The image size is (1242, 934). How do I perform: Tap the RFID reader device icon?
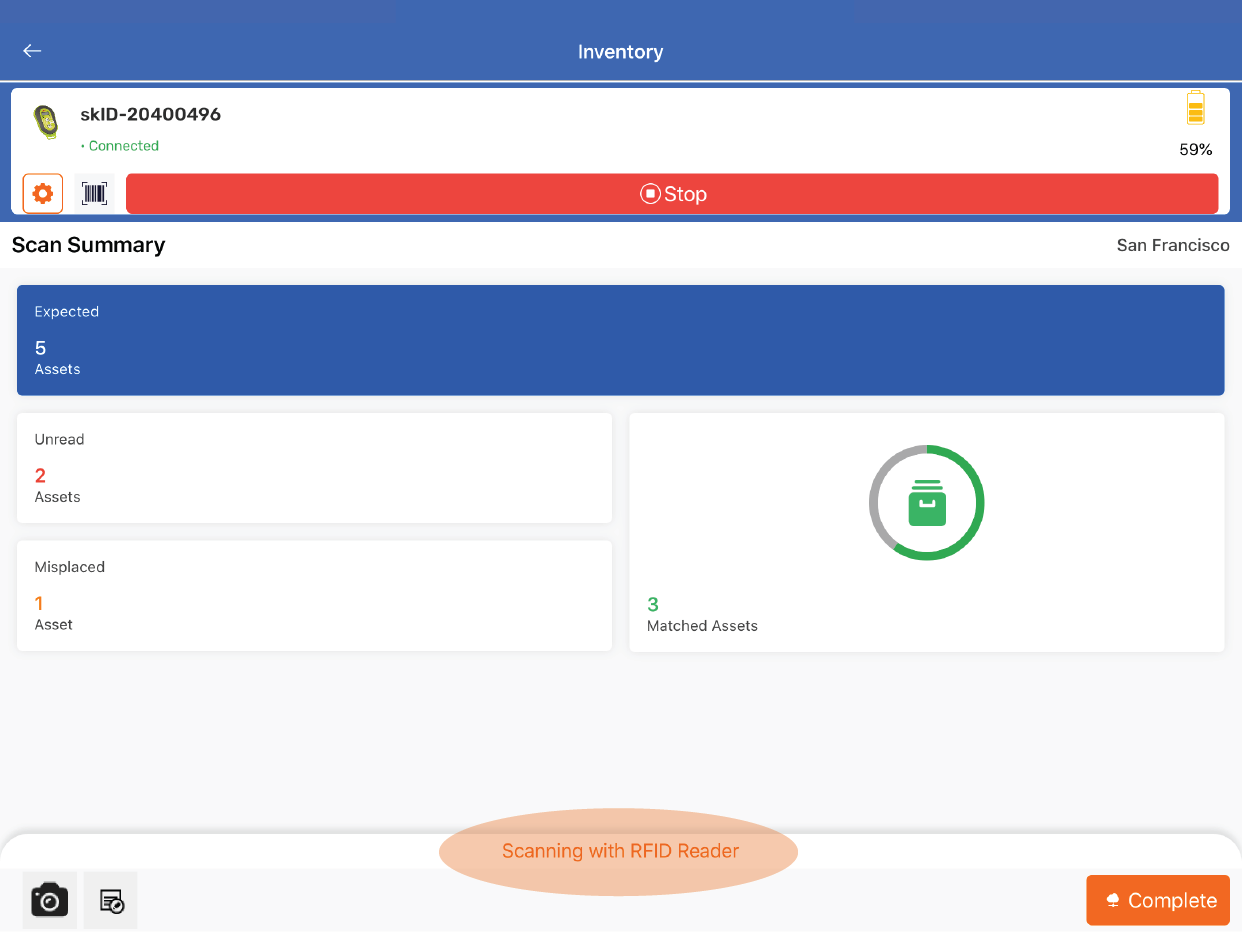coord(45,122)
